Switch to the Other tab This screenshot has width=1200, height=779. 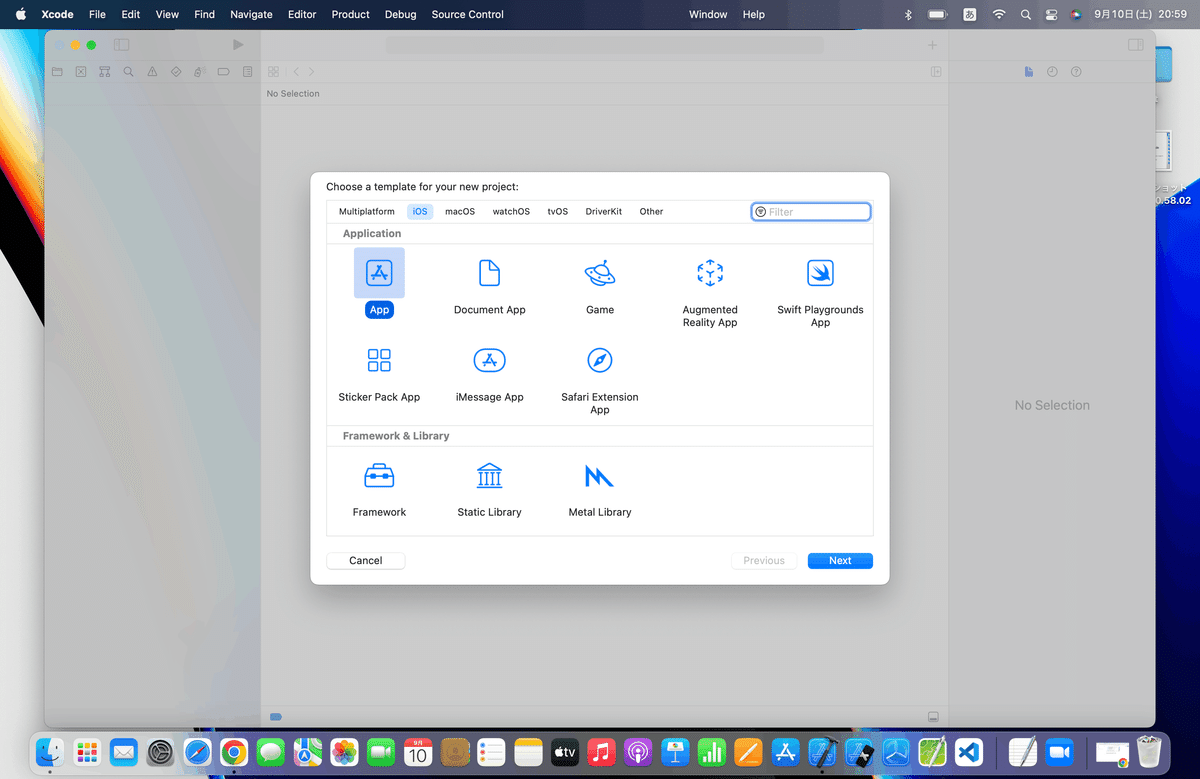(651, 211)
